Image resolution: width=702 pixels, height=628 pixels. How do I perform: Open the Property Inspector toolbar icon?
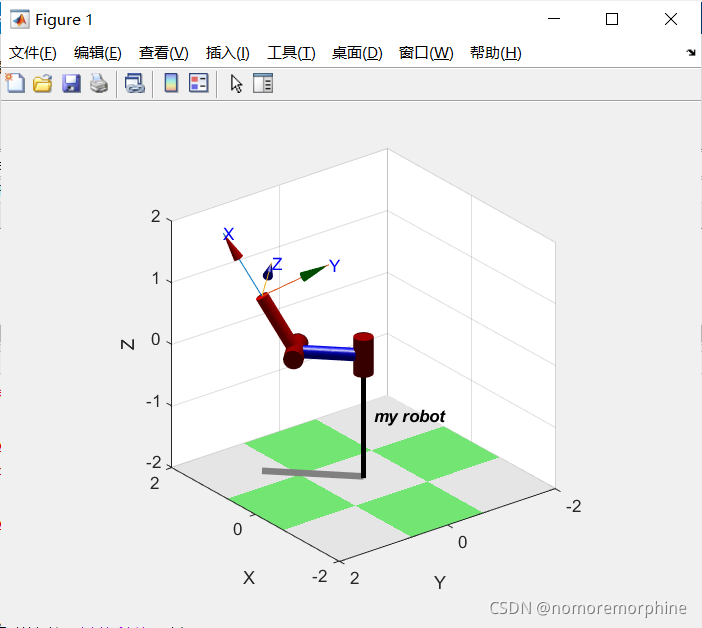point(263,83)
